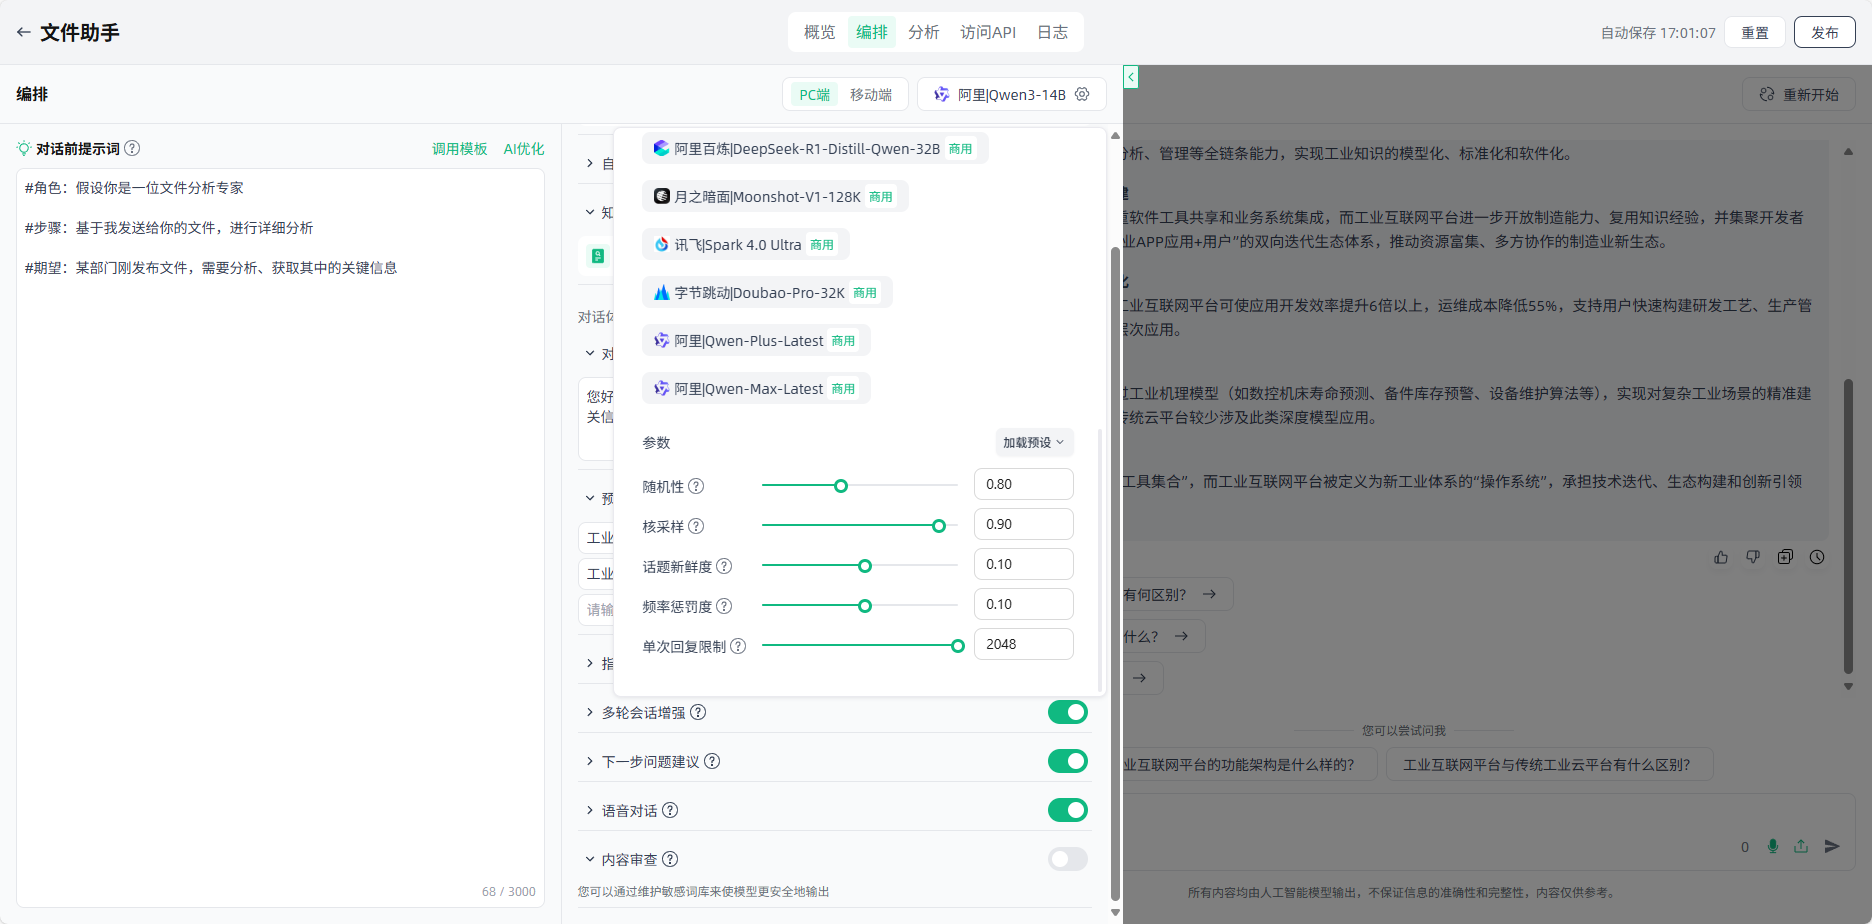1872x924 pixels.
Task: Click the clock history icon under the reply
Action: click(1817, 557)
